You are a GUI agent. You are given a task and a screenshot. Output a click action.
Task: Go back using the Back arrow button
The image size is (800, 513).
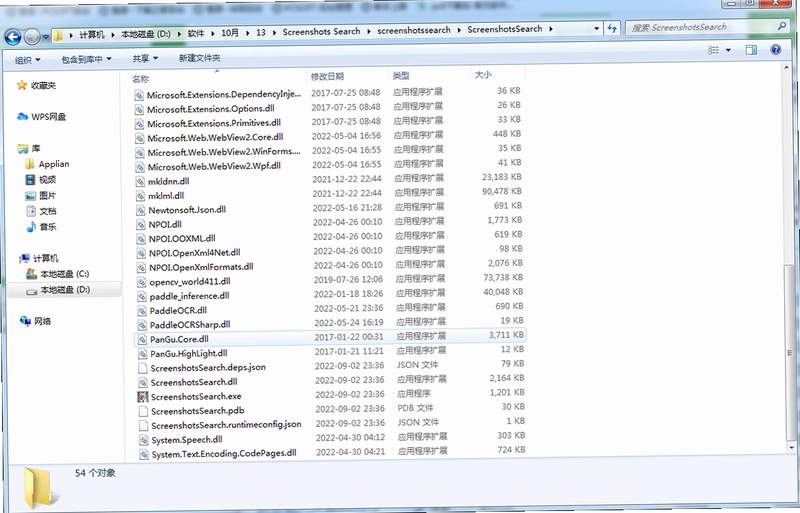13,37
